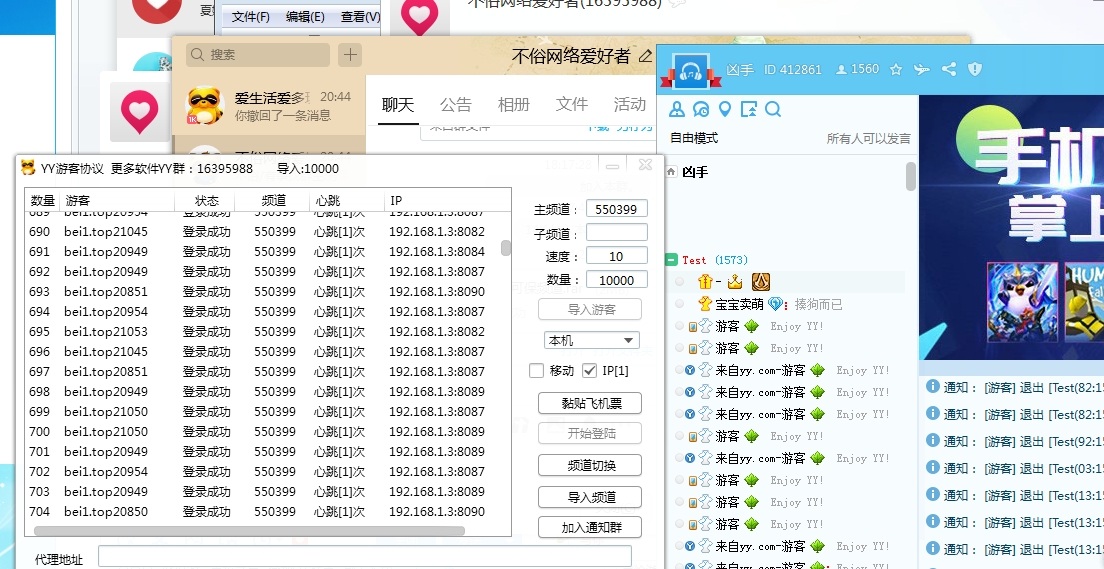Open the 活动 tab
Image resolution: width=1104 pixels, height=569 pixels.
pyautogui.click(x=629, y=104)
